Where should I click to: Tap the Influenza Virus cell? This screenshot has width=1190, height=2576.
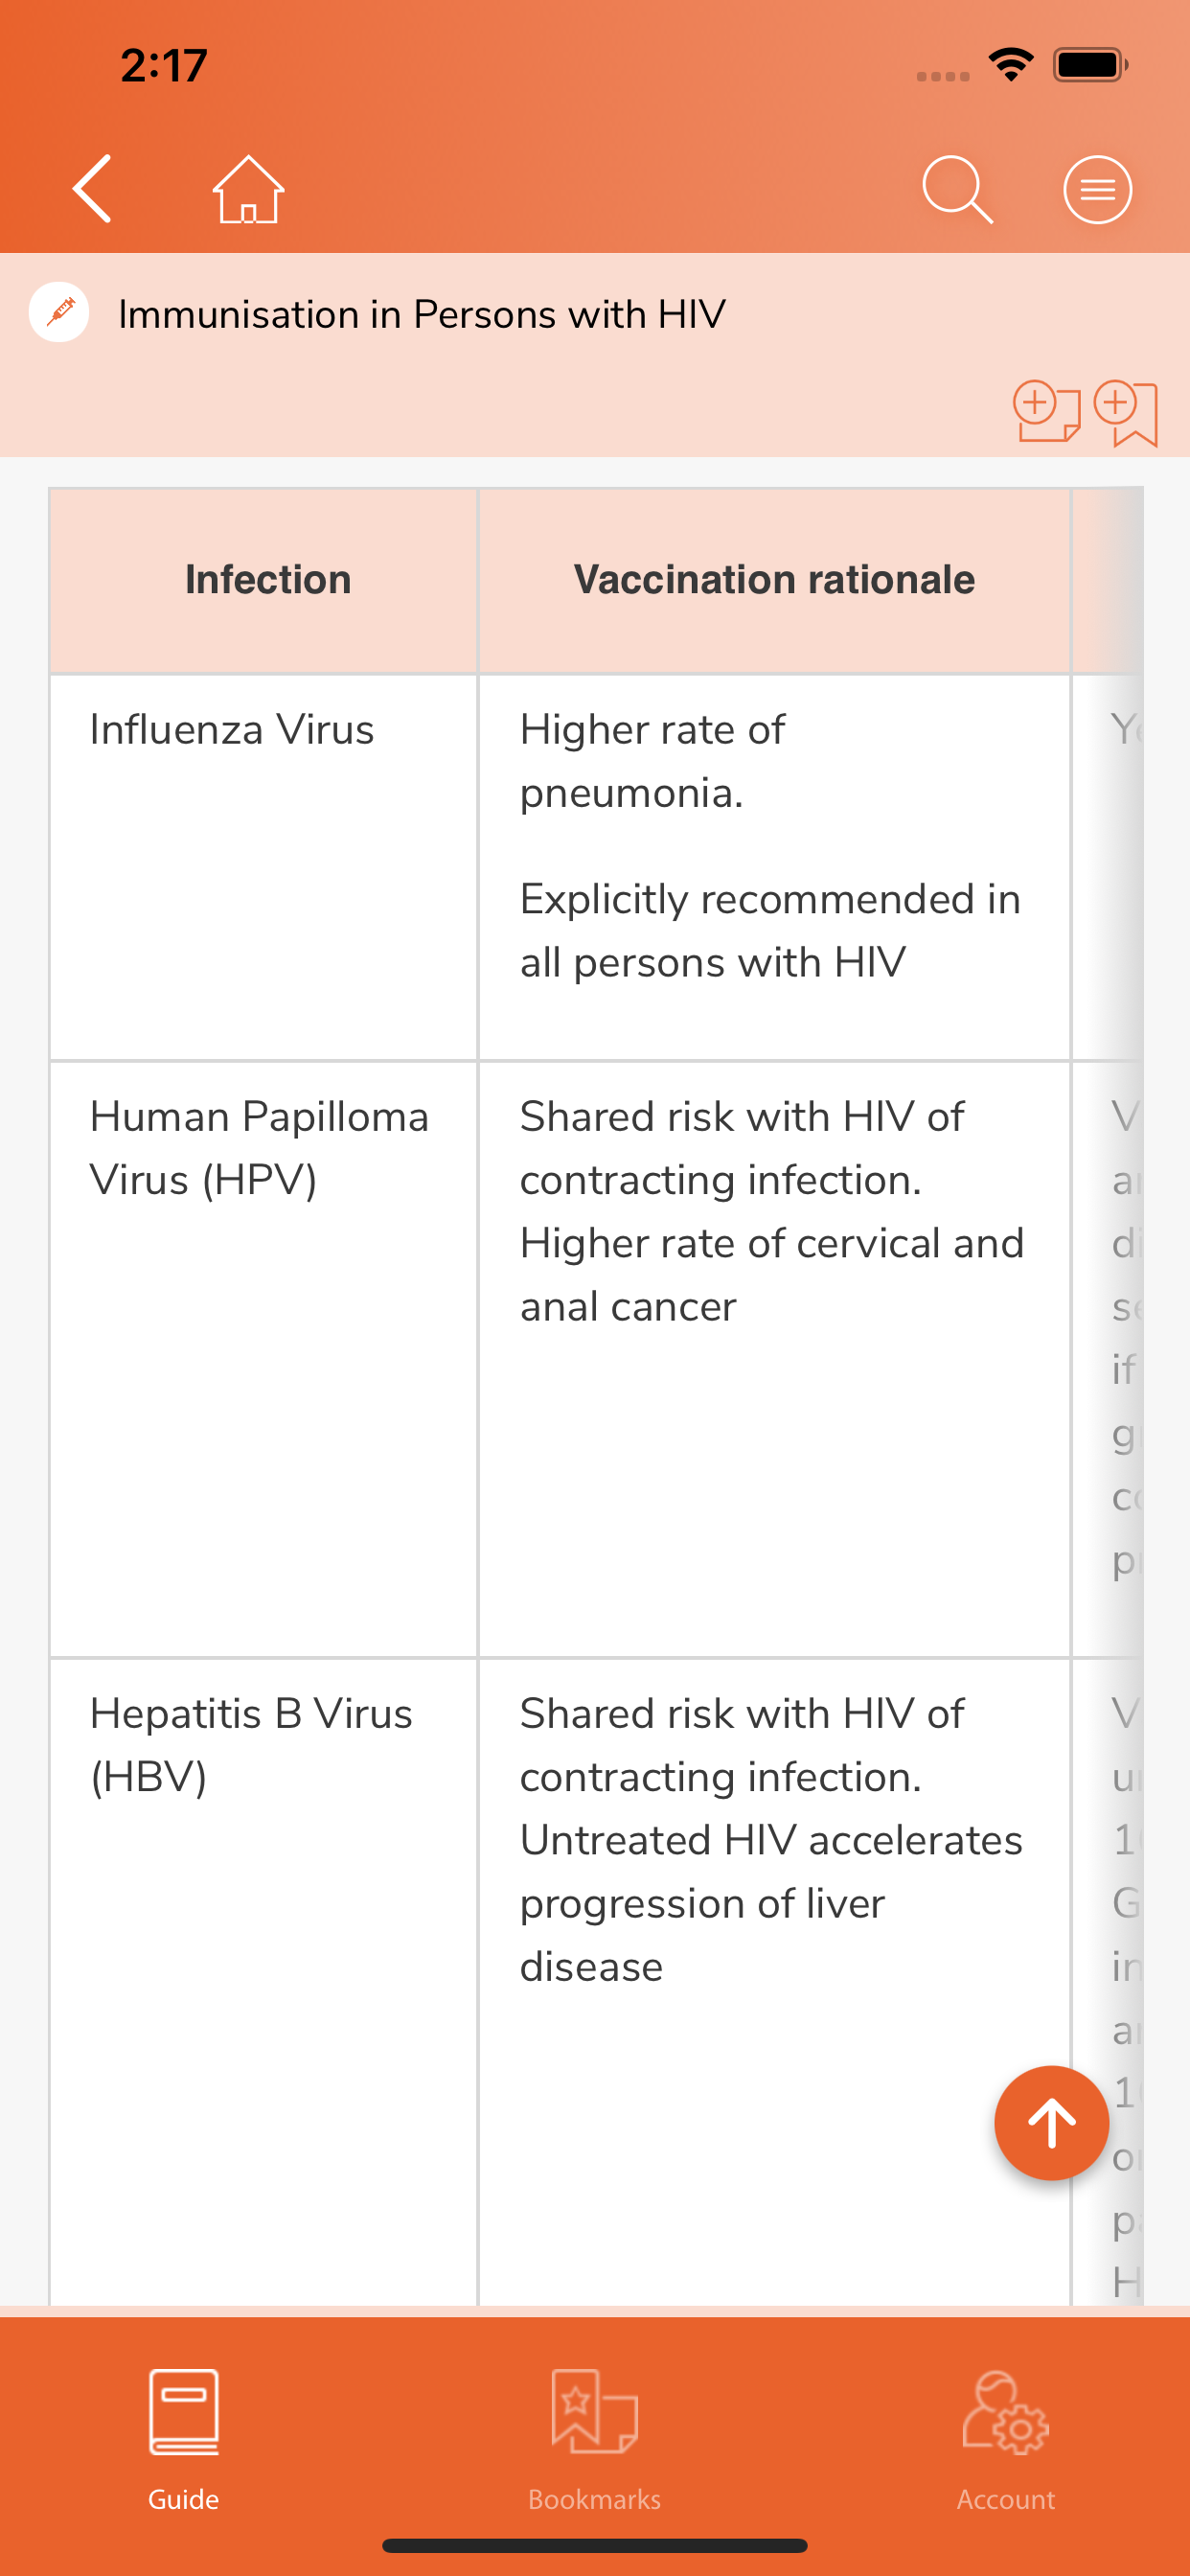[x=264, y=867]
